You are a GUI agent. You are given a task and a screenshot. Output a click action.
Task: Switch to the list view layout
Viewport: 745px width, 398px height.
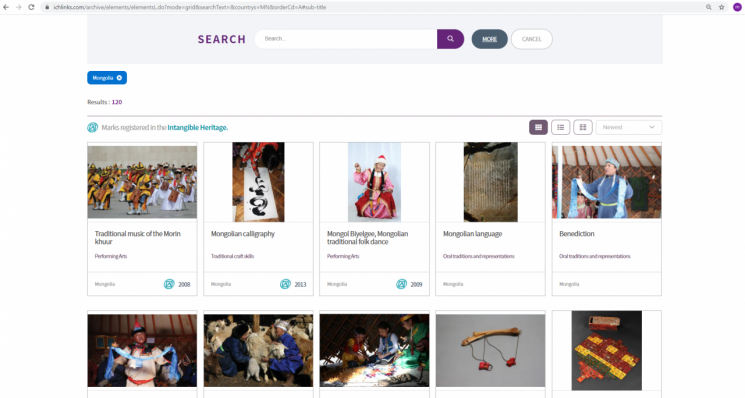(x=561, y=127)
